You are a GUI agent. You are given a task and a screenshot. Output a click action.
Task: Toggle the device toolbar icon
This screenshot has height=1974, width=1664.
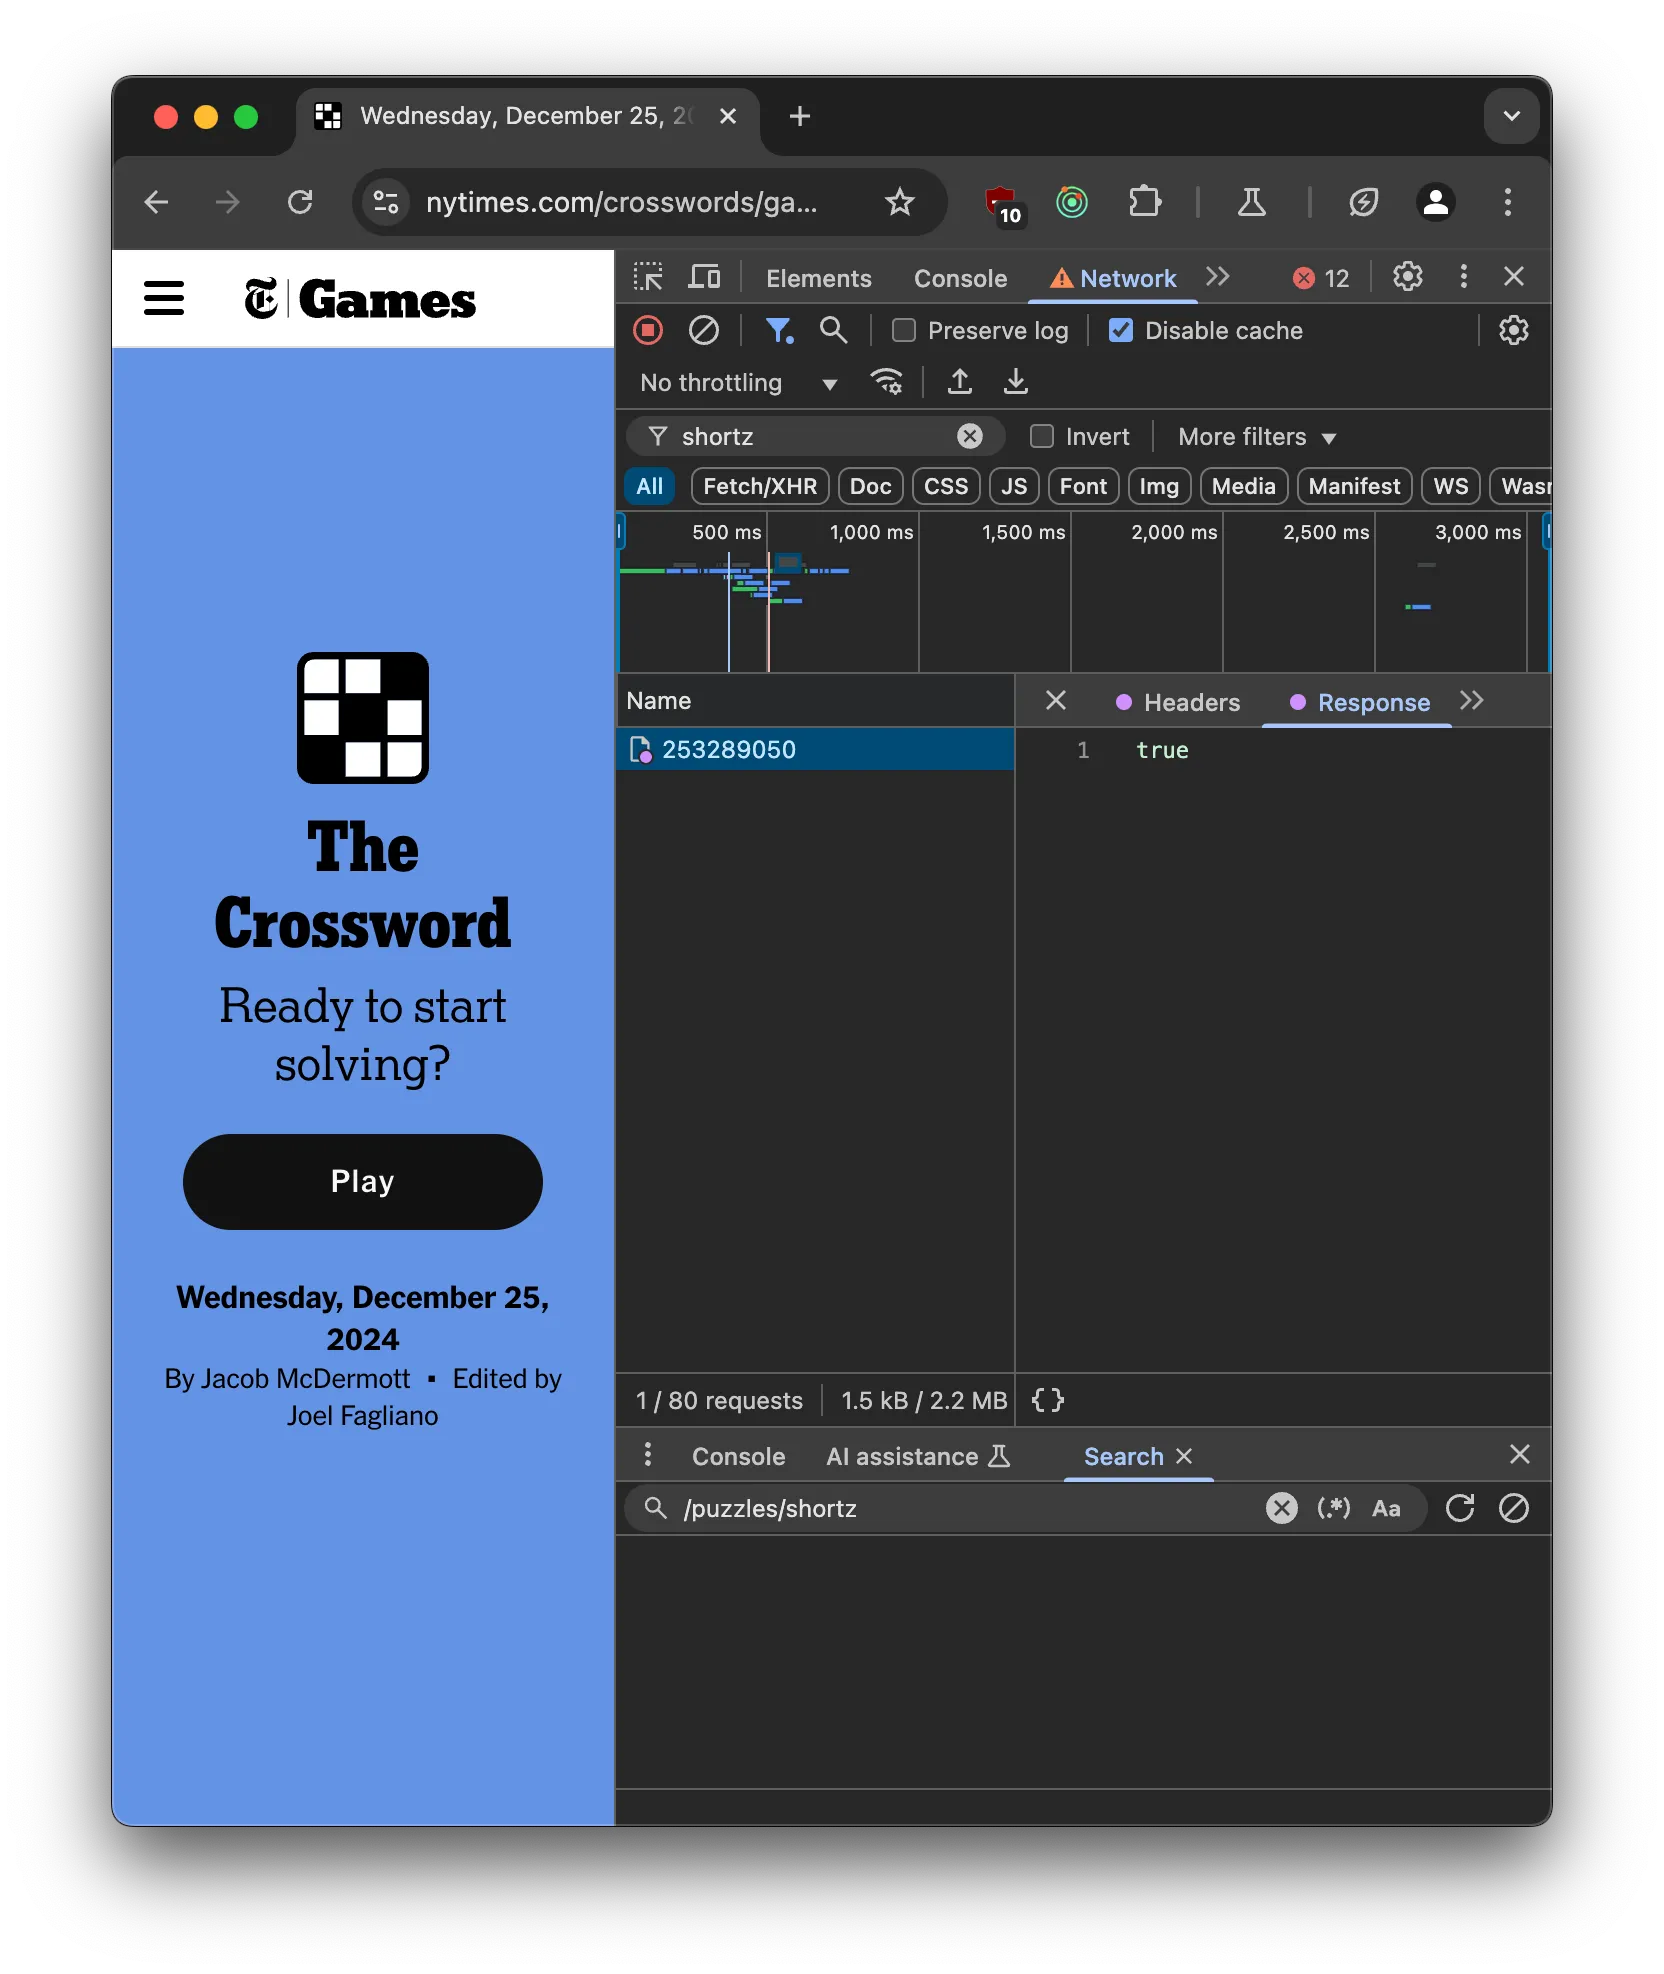704,277
